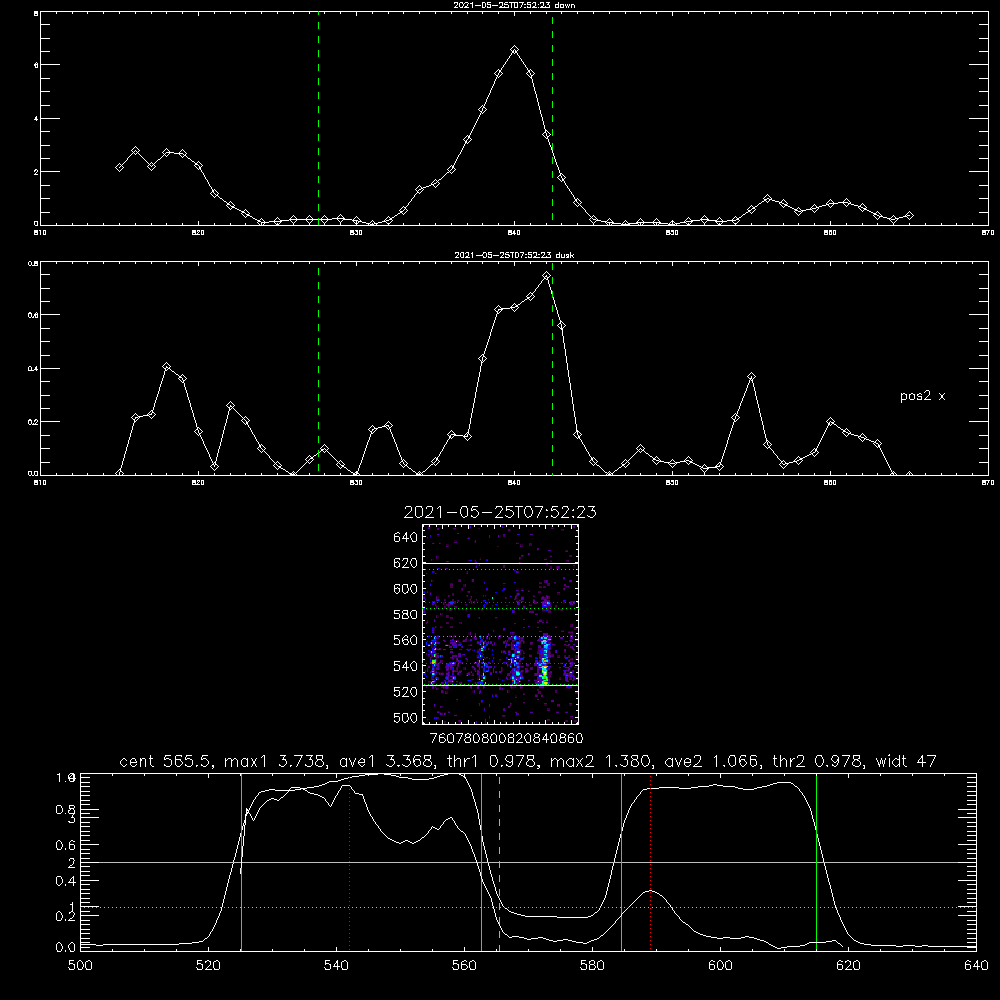This screenshot has width=1000, height=1000.
Task: Click the peak diamond of the dawn curve
Action: pos(515,50)
